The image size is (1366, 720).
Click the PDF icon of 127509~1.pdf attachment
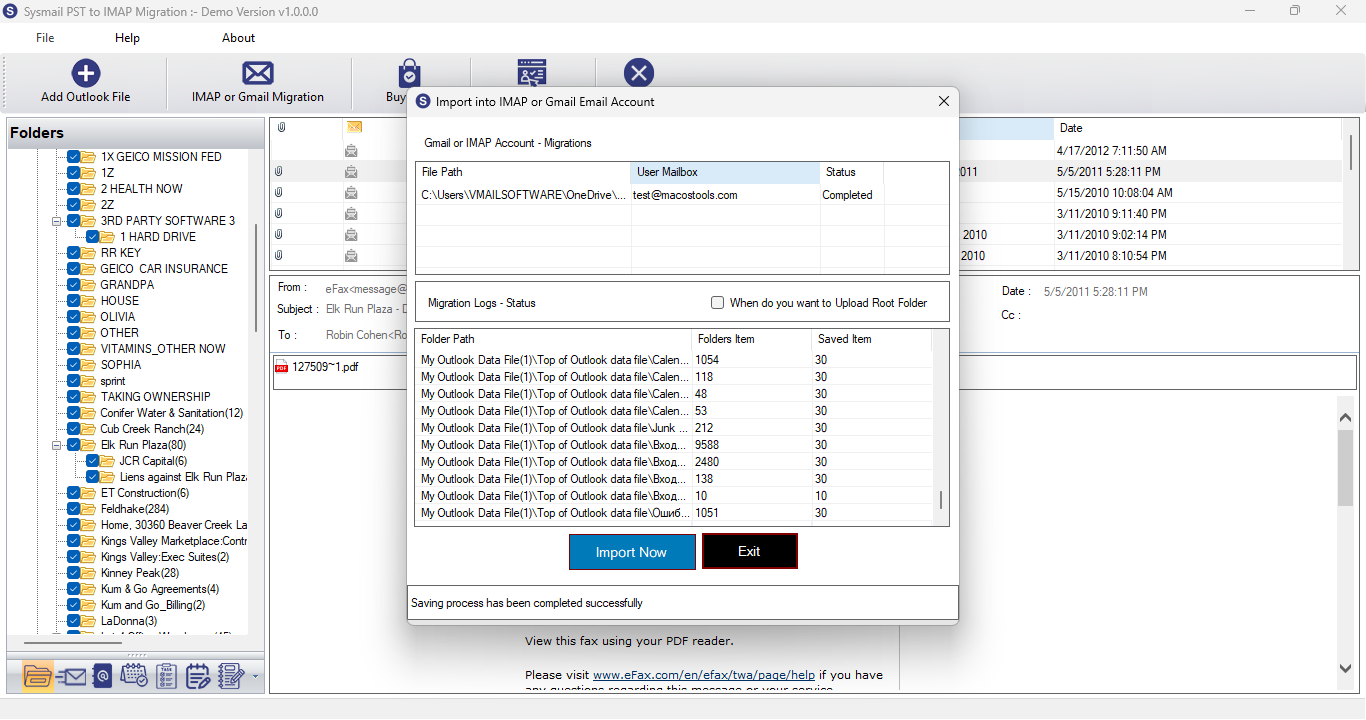[282, 367]
